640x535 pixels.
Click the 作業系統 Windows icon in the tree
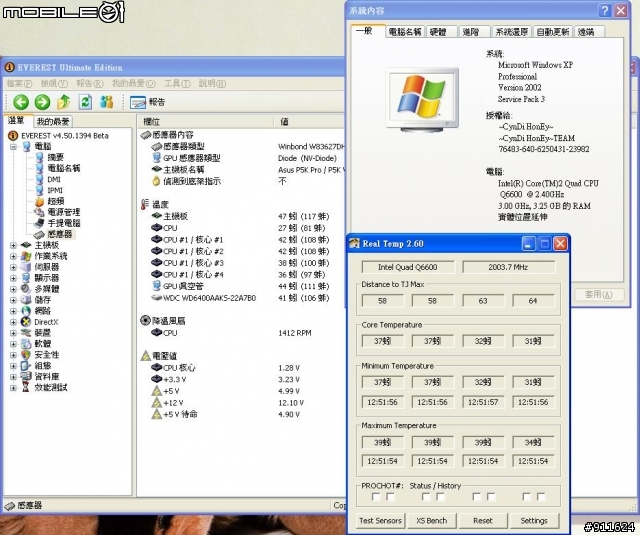26,256
